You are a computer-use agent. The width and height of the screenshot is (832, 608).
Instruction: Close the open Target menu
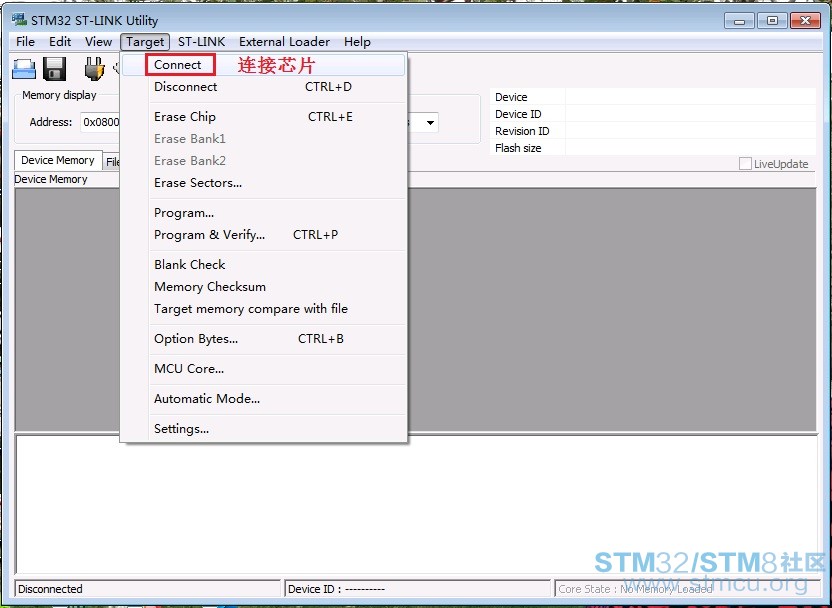pyautogui.click(x=145, y=42)
